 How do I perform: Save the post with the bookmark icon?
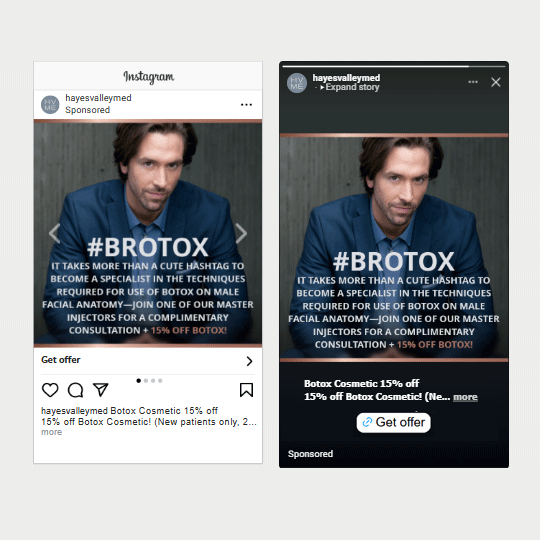[246, 390]
